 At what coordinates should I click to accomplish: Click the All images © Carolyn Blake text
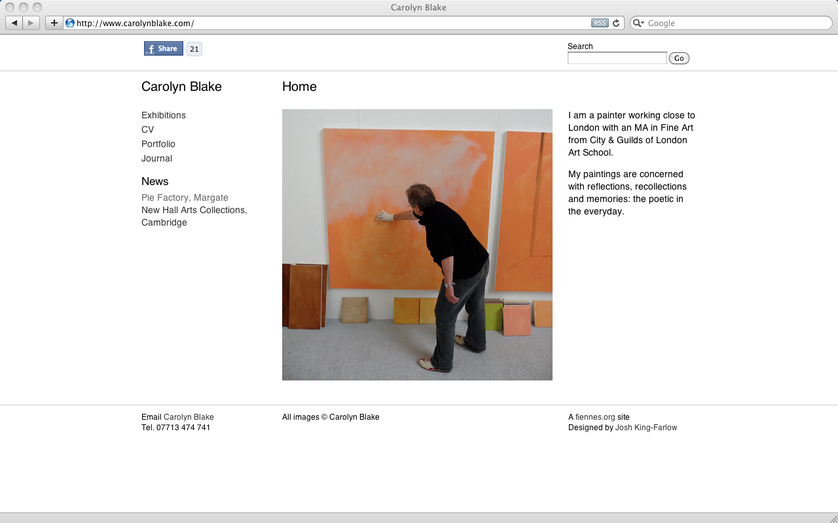331,417
